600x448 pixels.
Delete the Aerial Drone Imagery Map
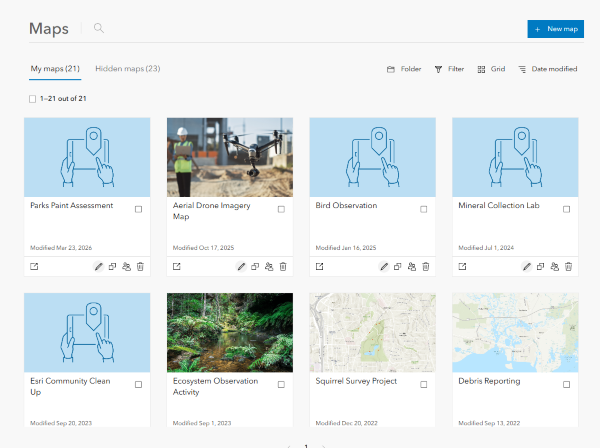pos(283,266)
